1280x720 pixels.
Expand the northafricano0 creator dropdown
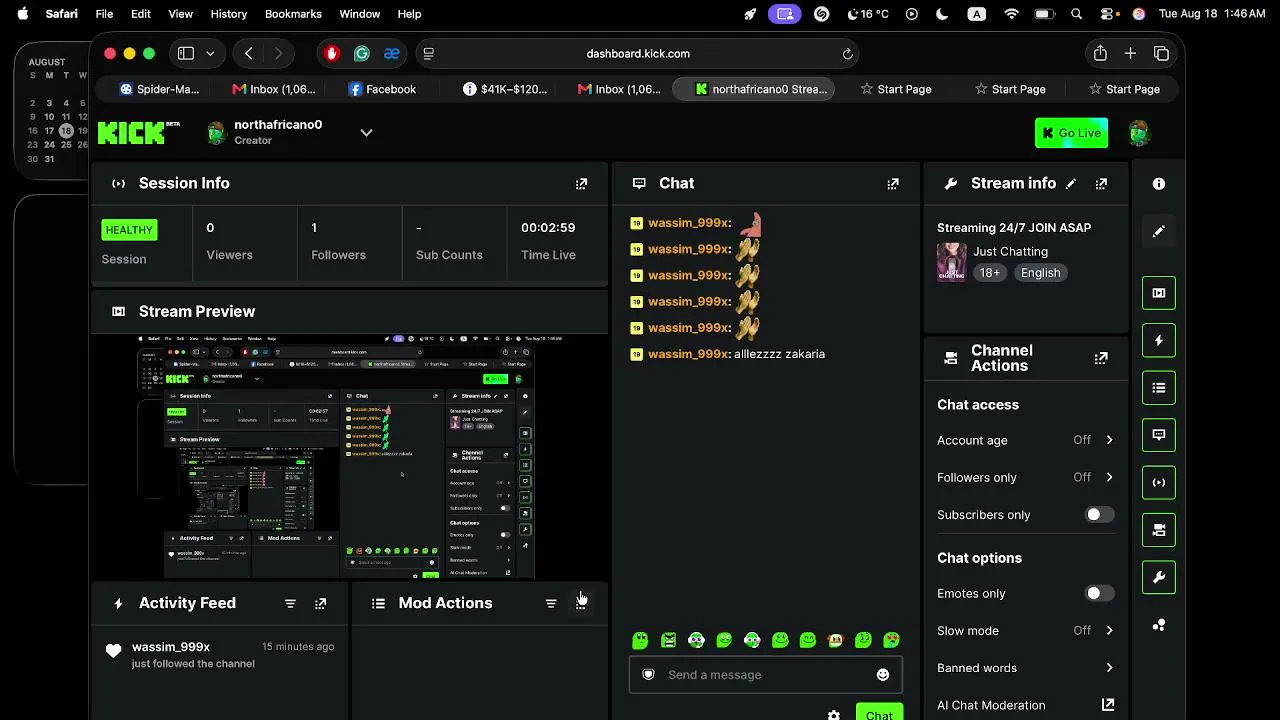pos(366,133)
